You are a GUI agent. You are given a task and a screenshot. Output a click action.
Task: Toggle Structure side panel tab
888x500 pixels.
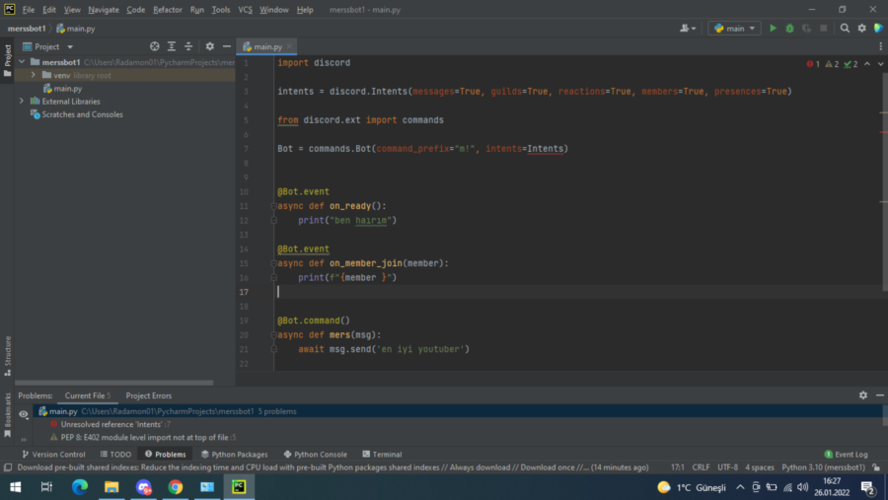pos(7,356)
